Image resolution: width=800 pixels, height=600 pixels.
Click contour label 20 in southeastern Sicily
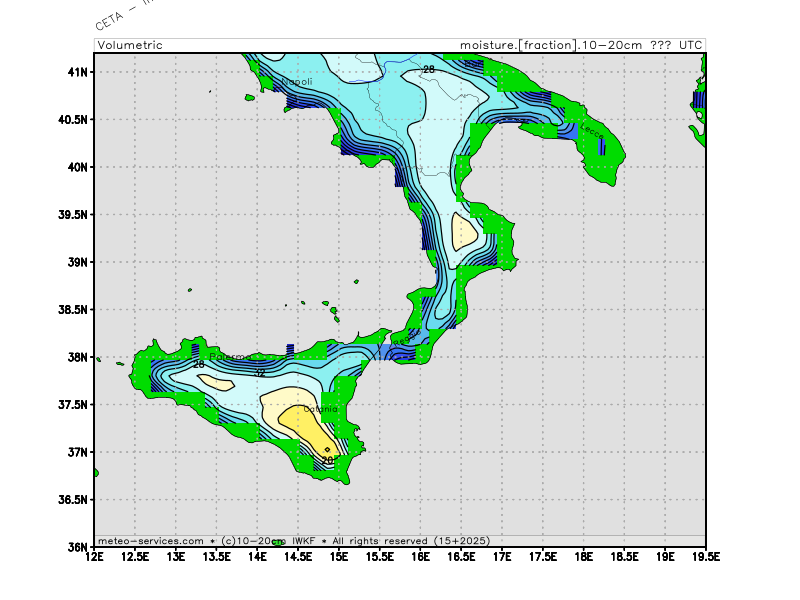click(x=327, y=460)
